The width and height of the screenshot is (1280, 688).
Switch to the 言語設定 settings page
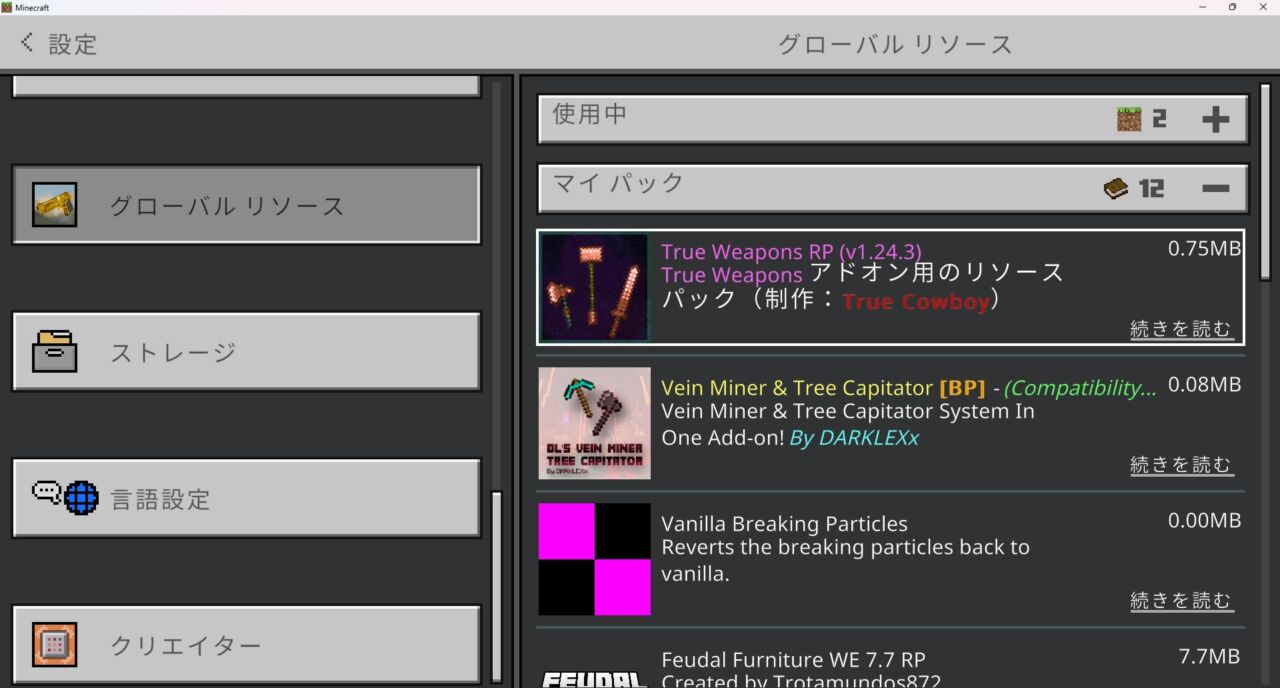click(x=245, y=499)
